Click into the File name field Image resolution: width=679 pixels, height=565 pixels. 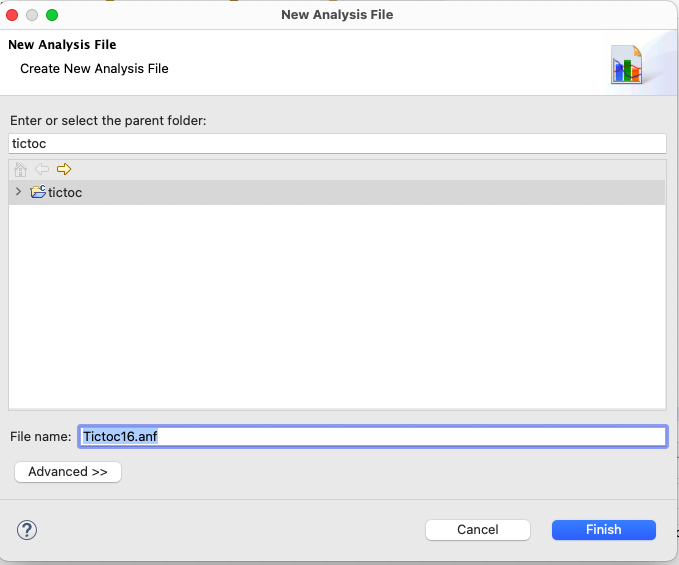point(373,436)
